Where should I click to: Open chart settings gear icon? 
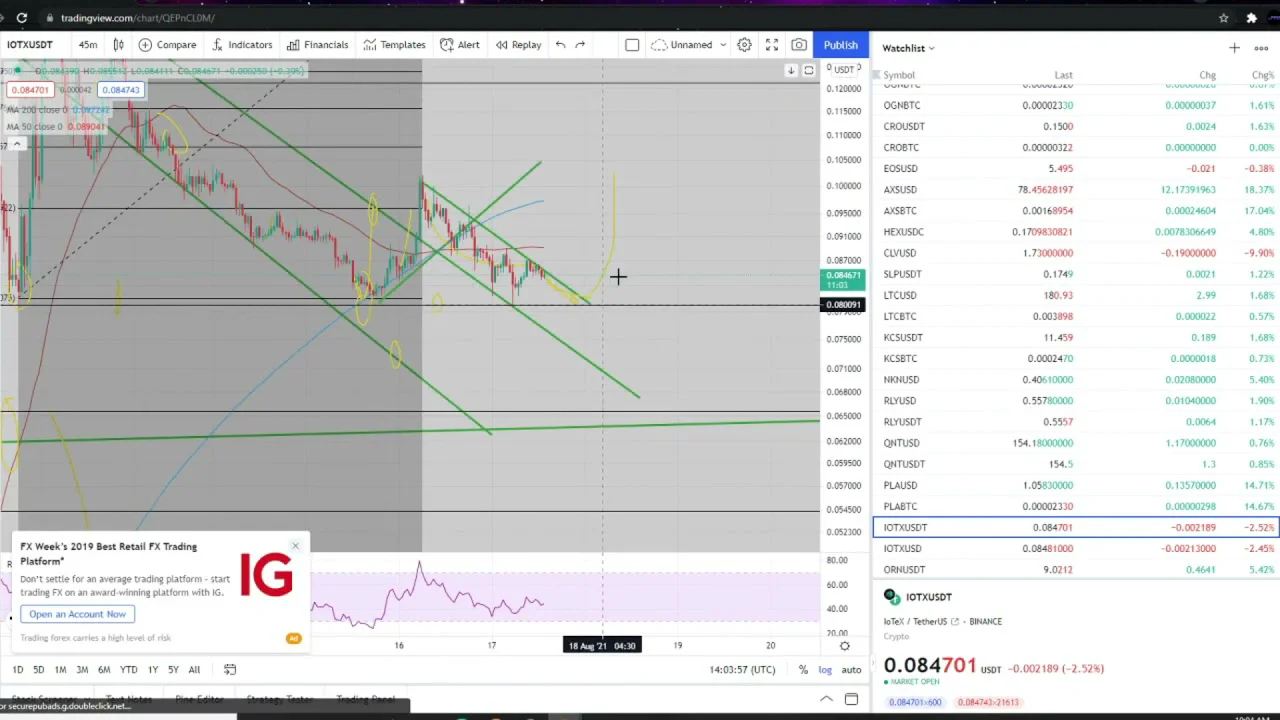744,45
